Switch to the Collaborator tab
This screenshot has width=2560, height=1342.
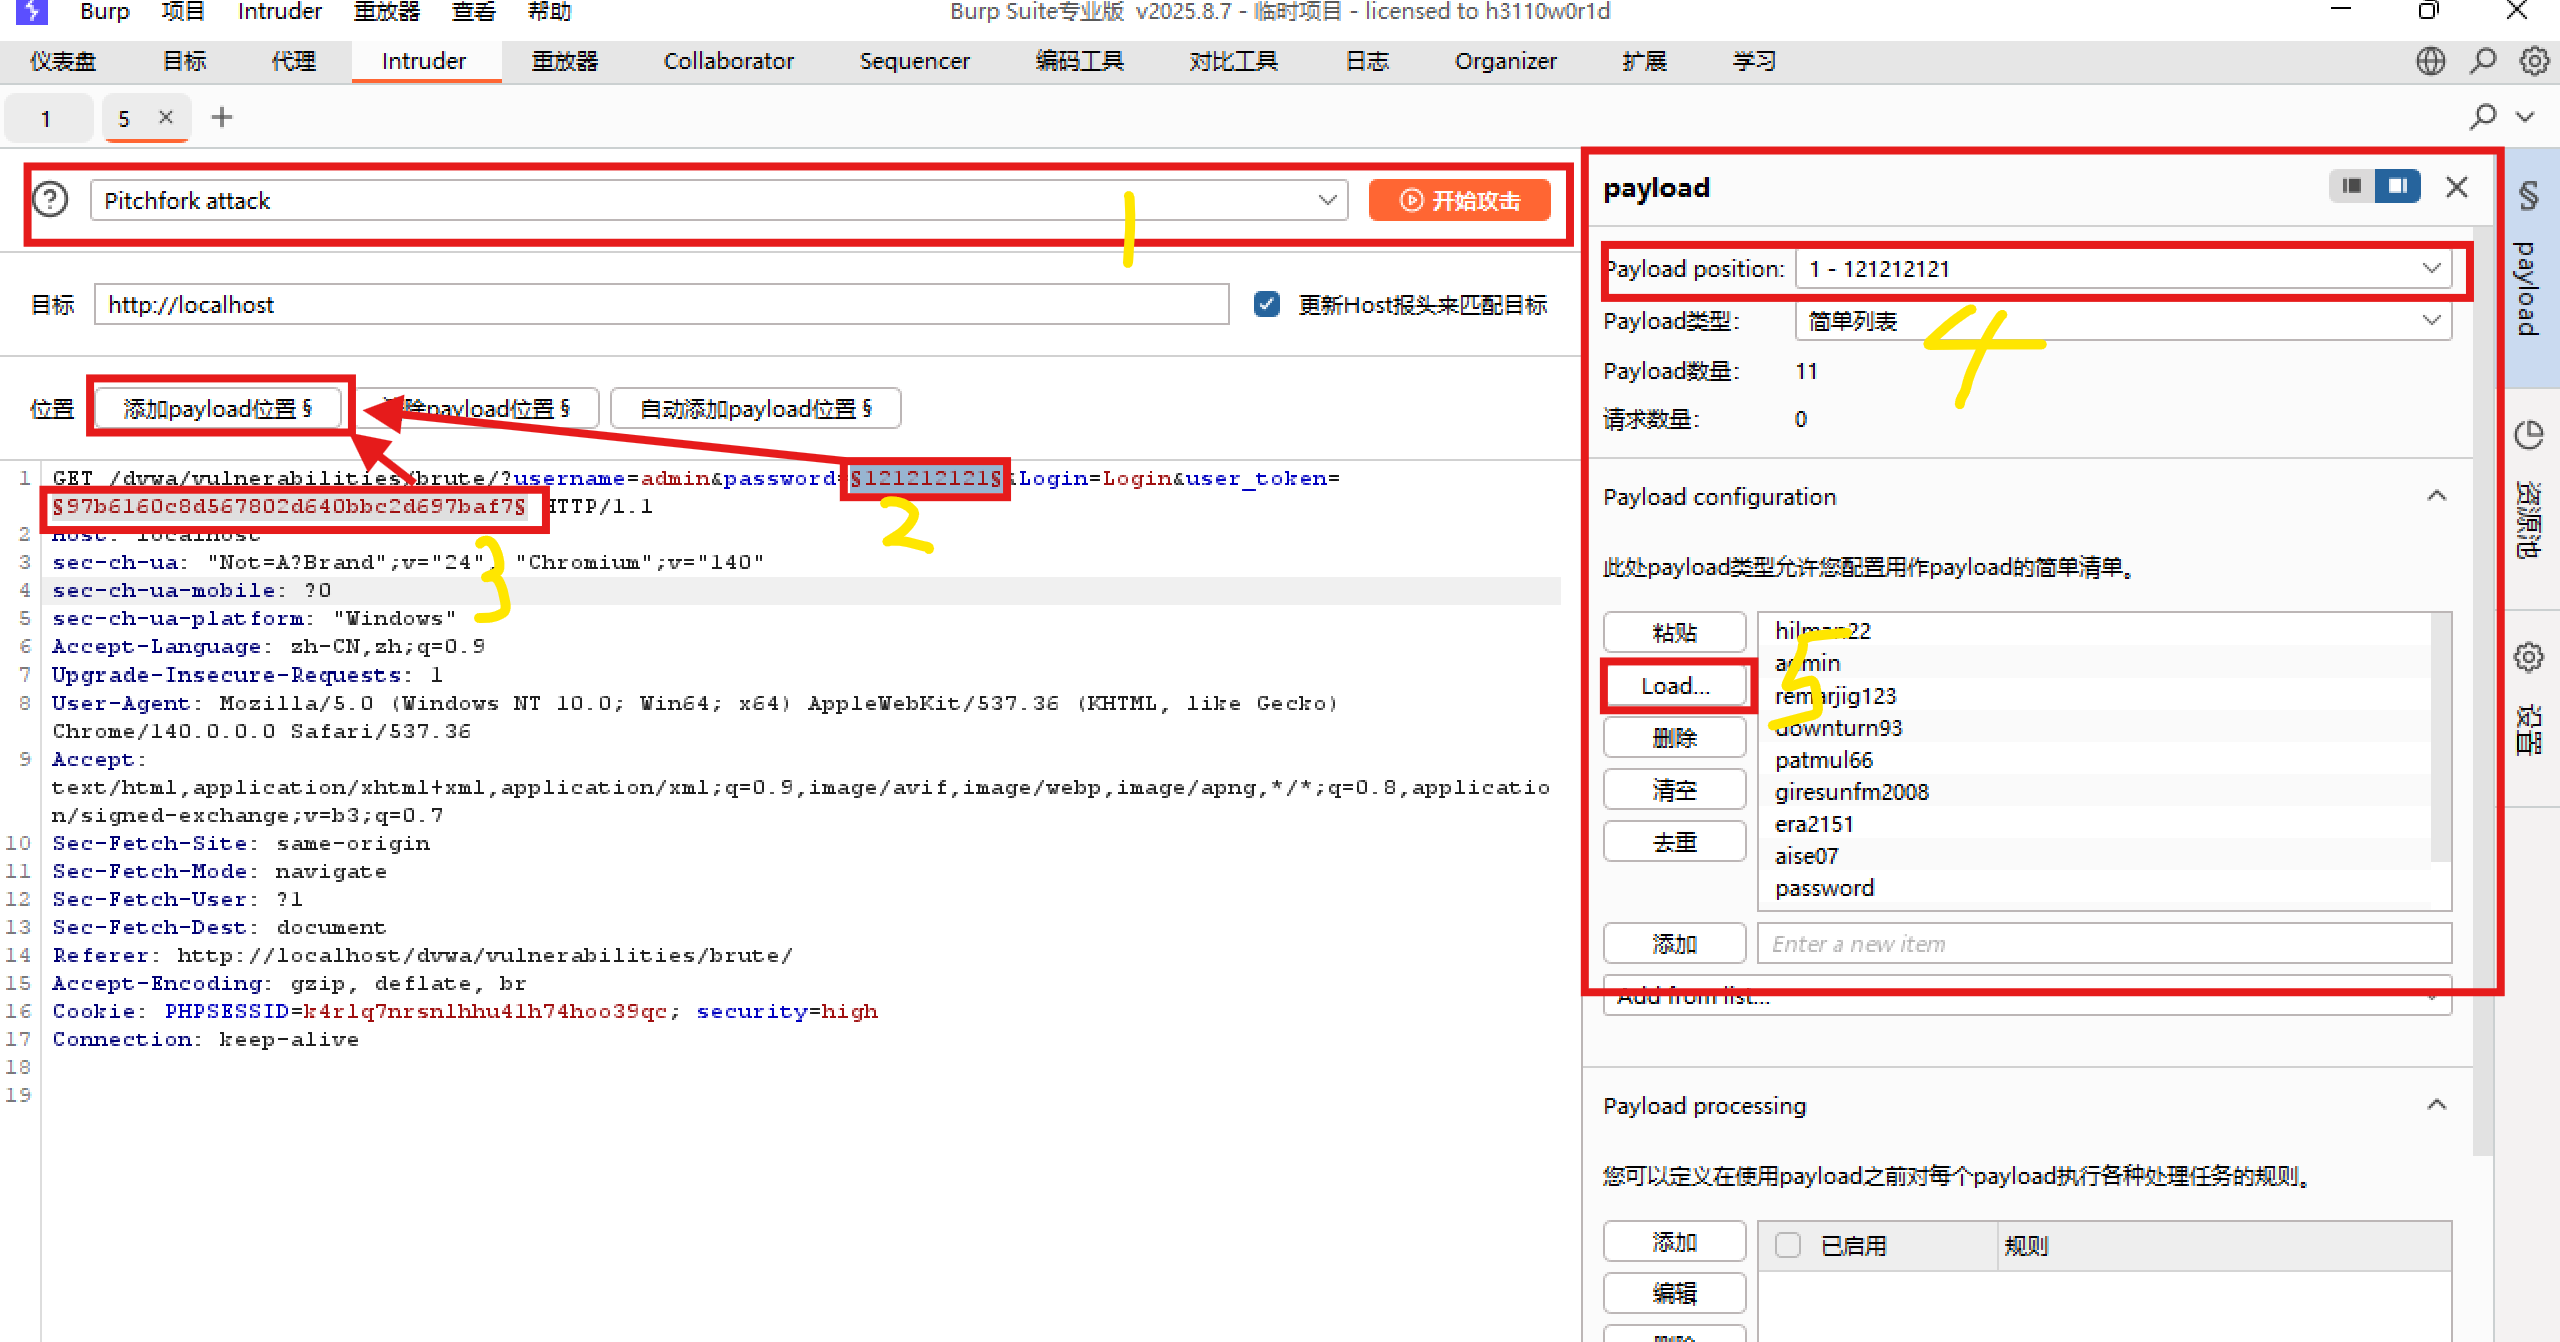pos(728,61)
